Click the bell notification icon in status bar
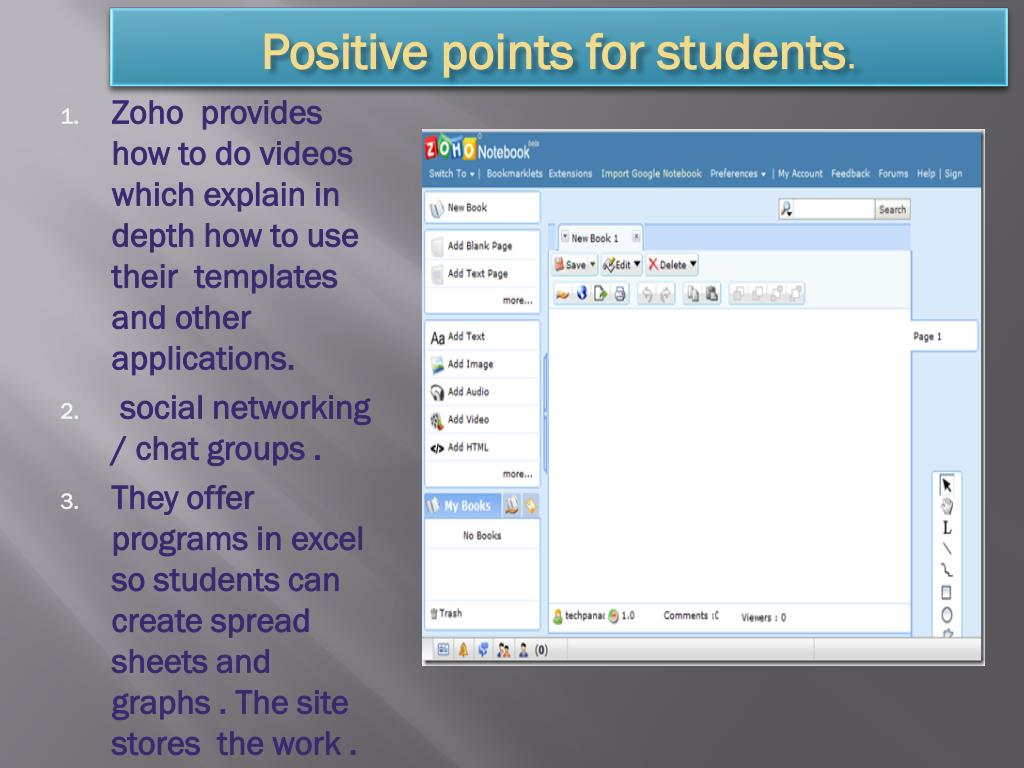 point(464,650)
